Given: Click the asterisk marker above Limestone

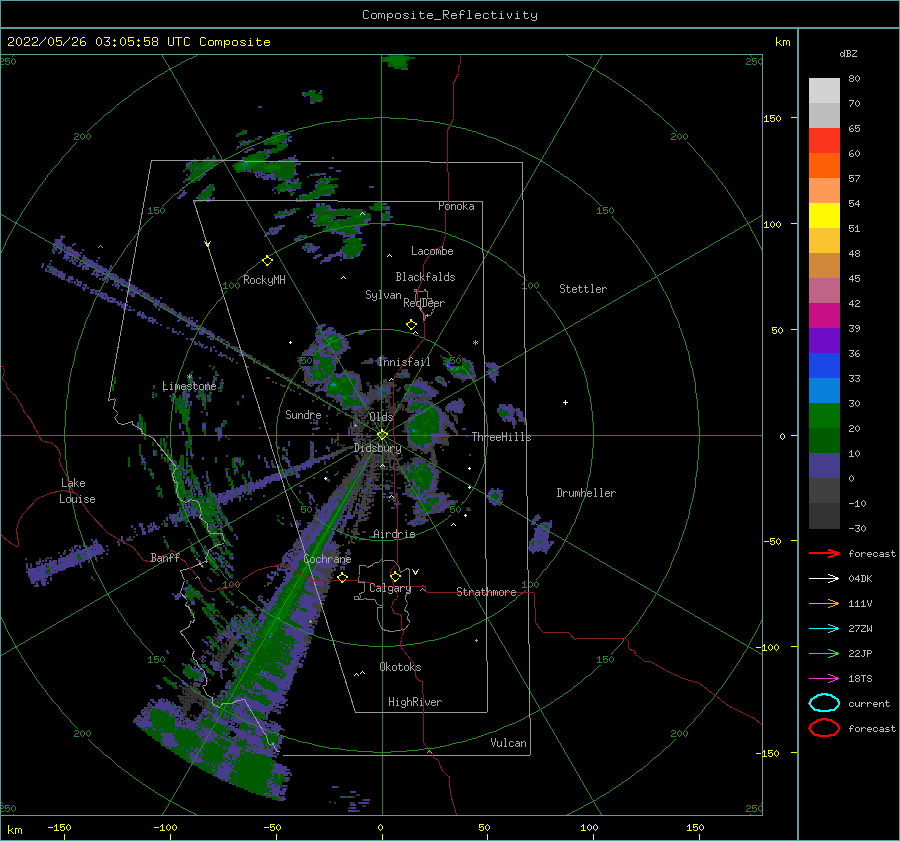Looking at the screenshot, I should [x=189, y=377].
